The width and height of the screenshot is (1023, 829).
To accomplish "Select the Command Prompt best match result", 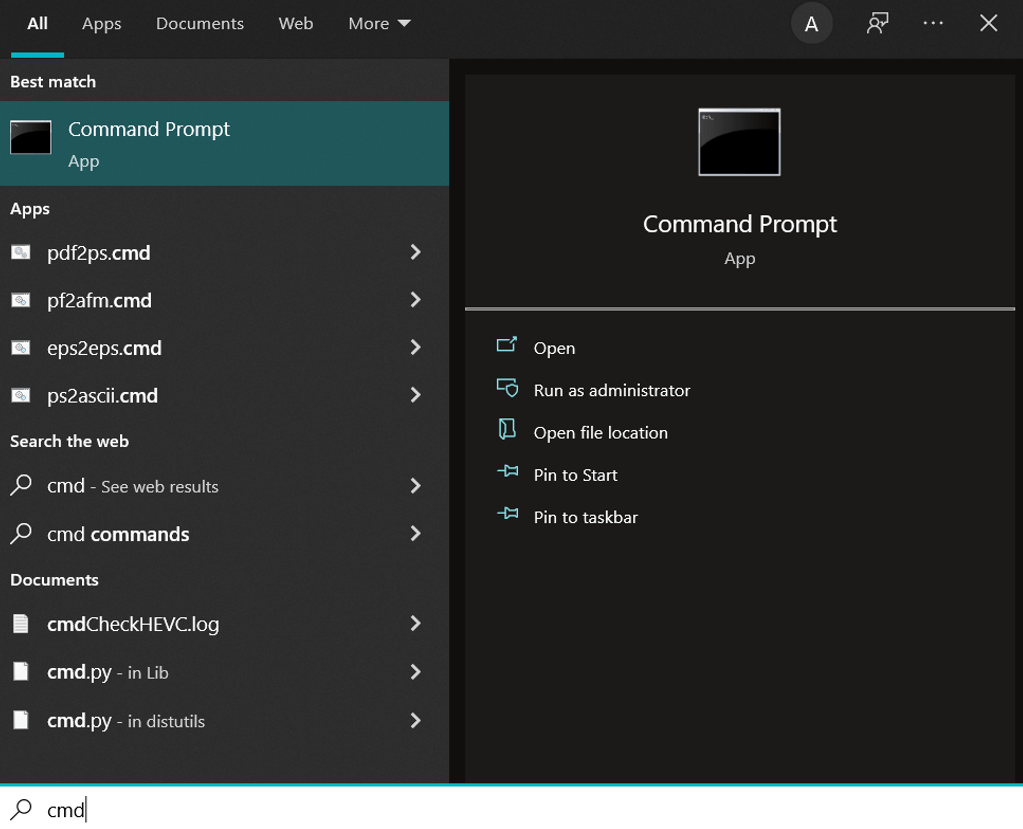I will pyautogui.click(x=224, y=143).
